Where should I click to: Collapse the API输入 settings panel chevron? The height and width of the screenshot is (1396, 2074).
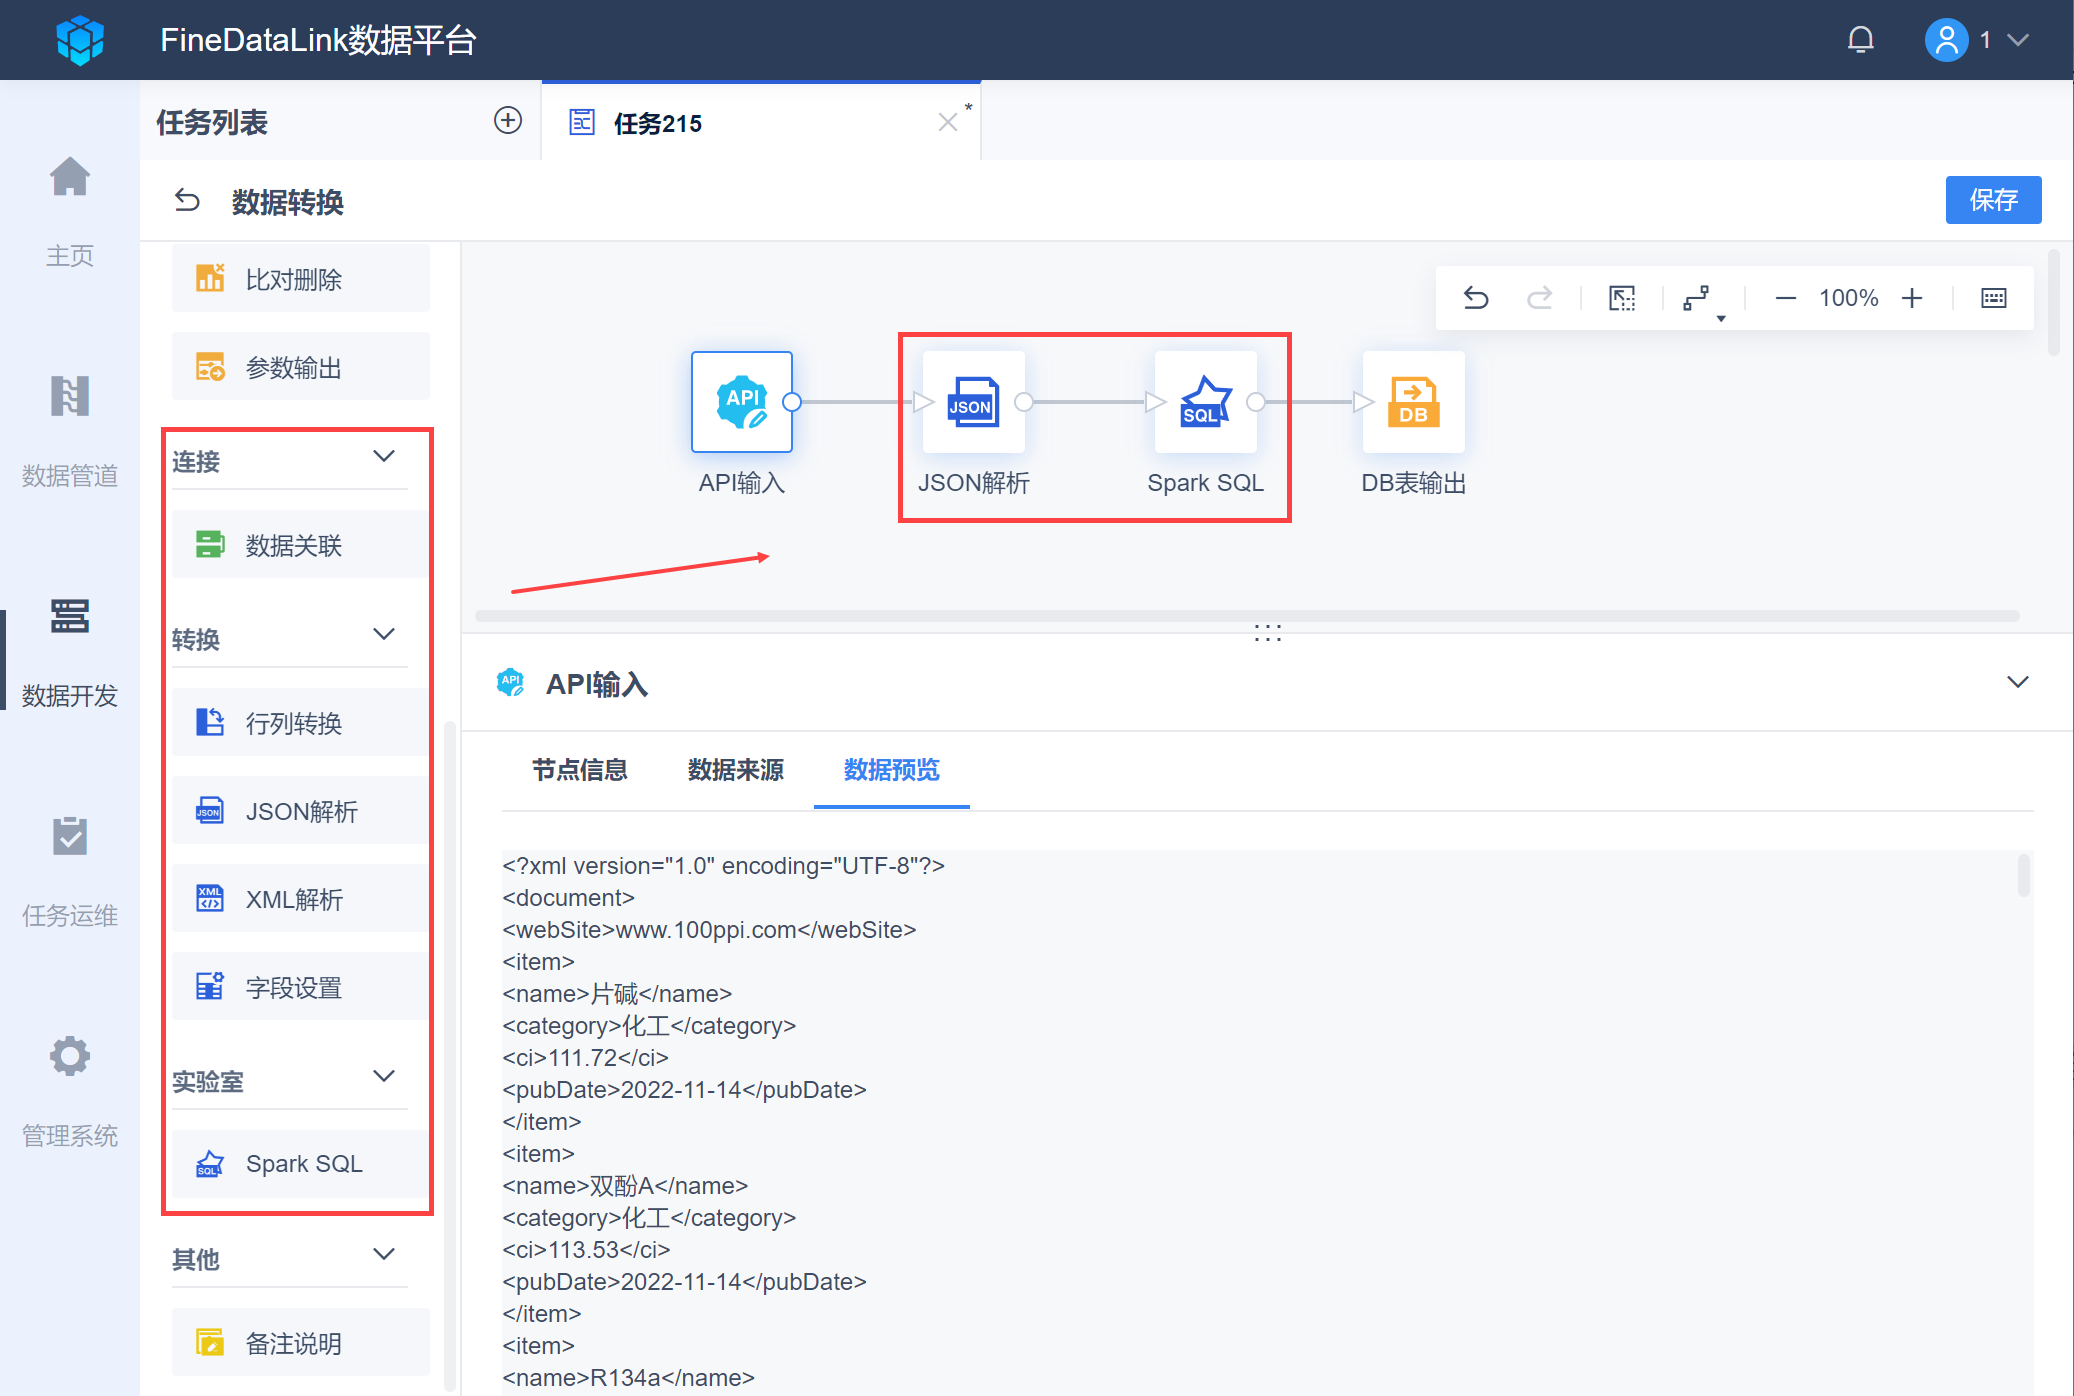[2017, 682]
